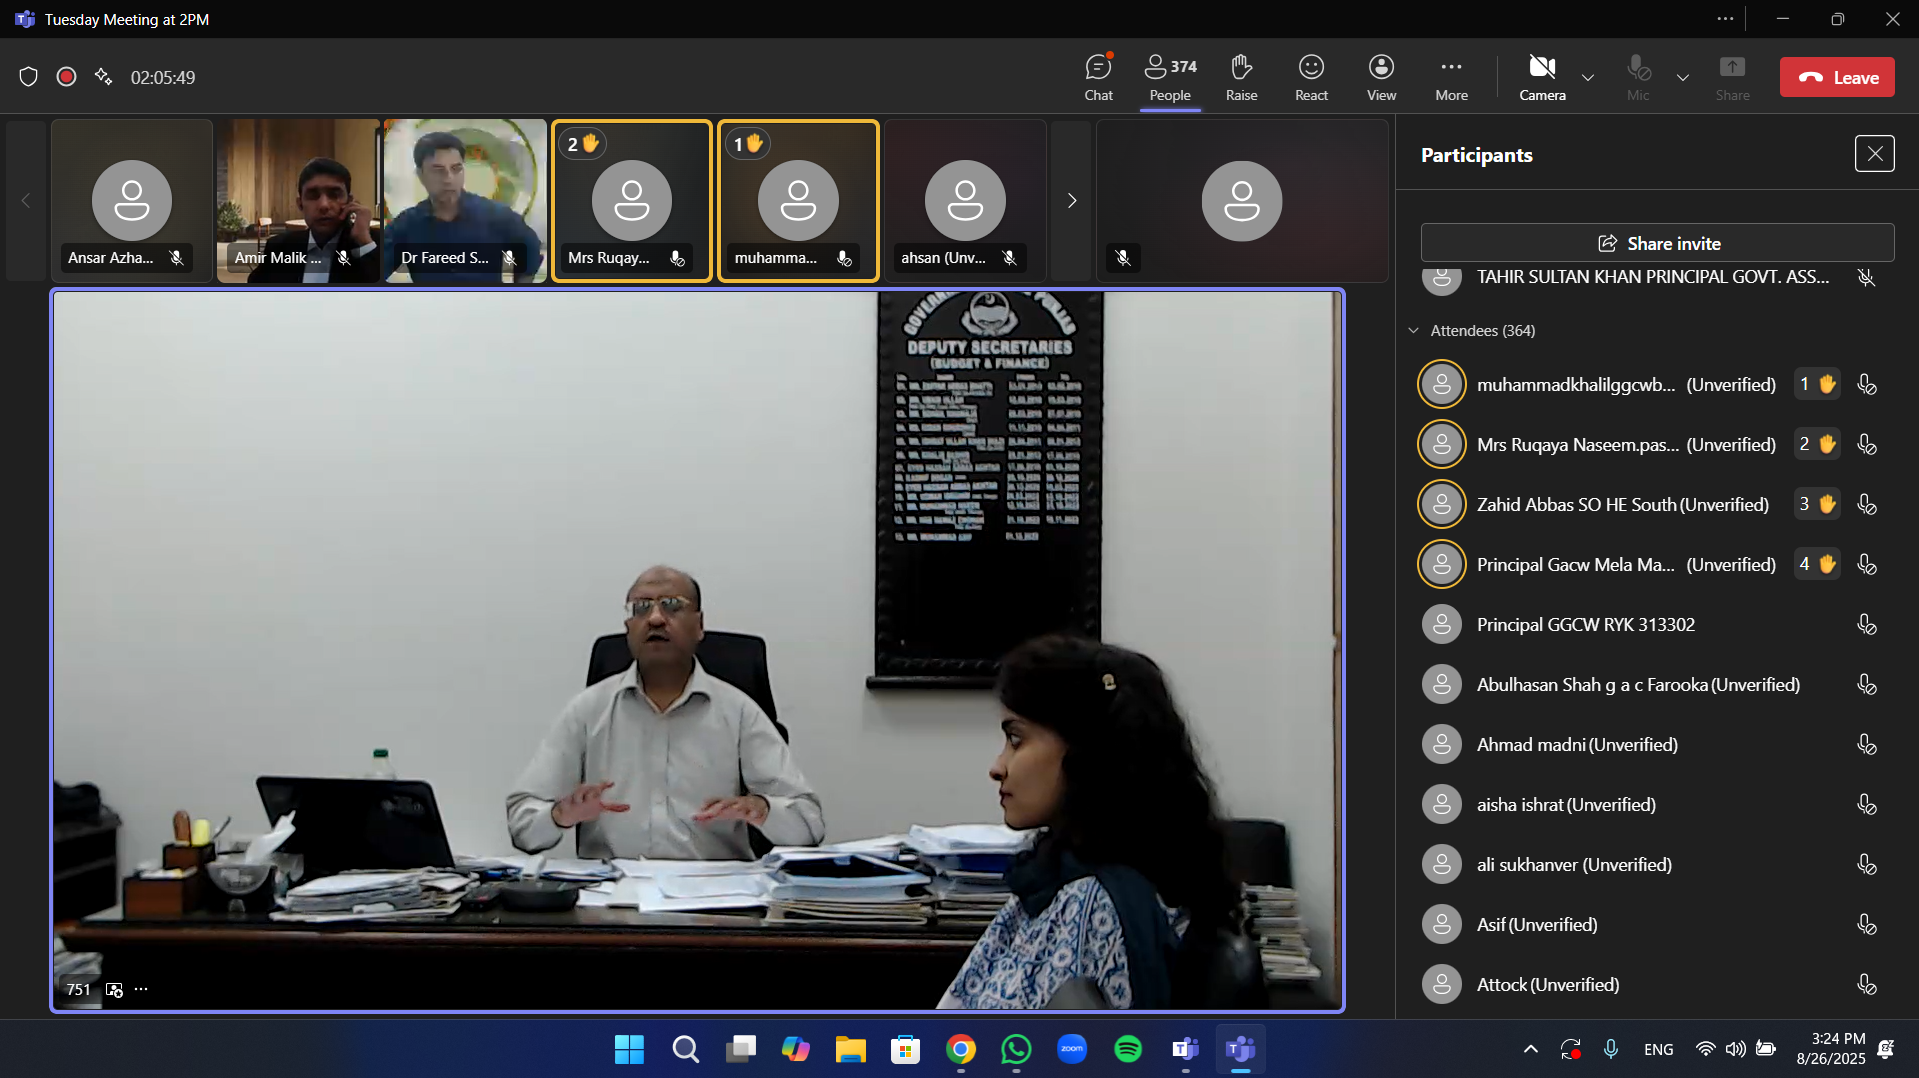Viewport: 1919px width, 1078px height.
Task: Open Spotify from the taskbar
Action: coord(1128,1049)
